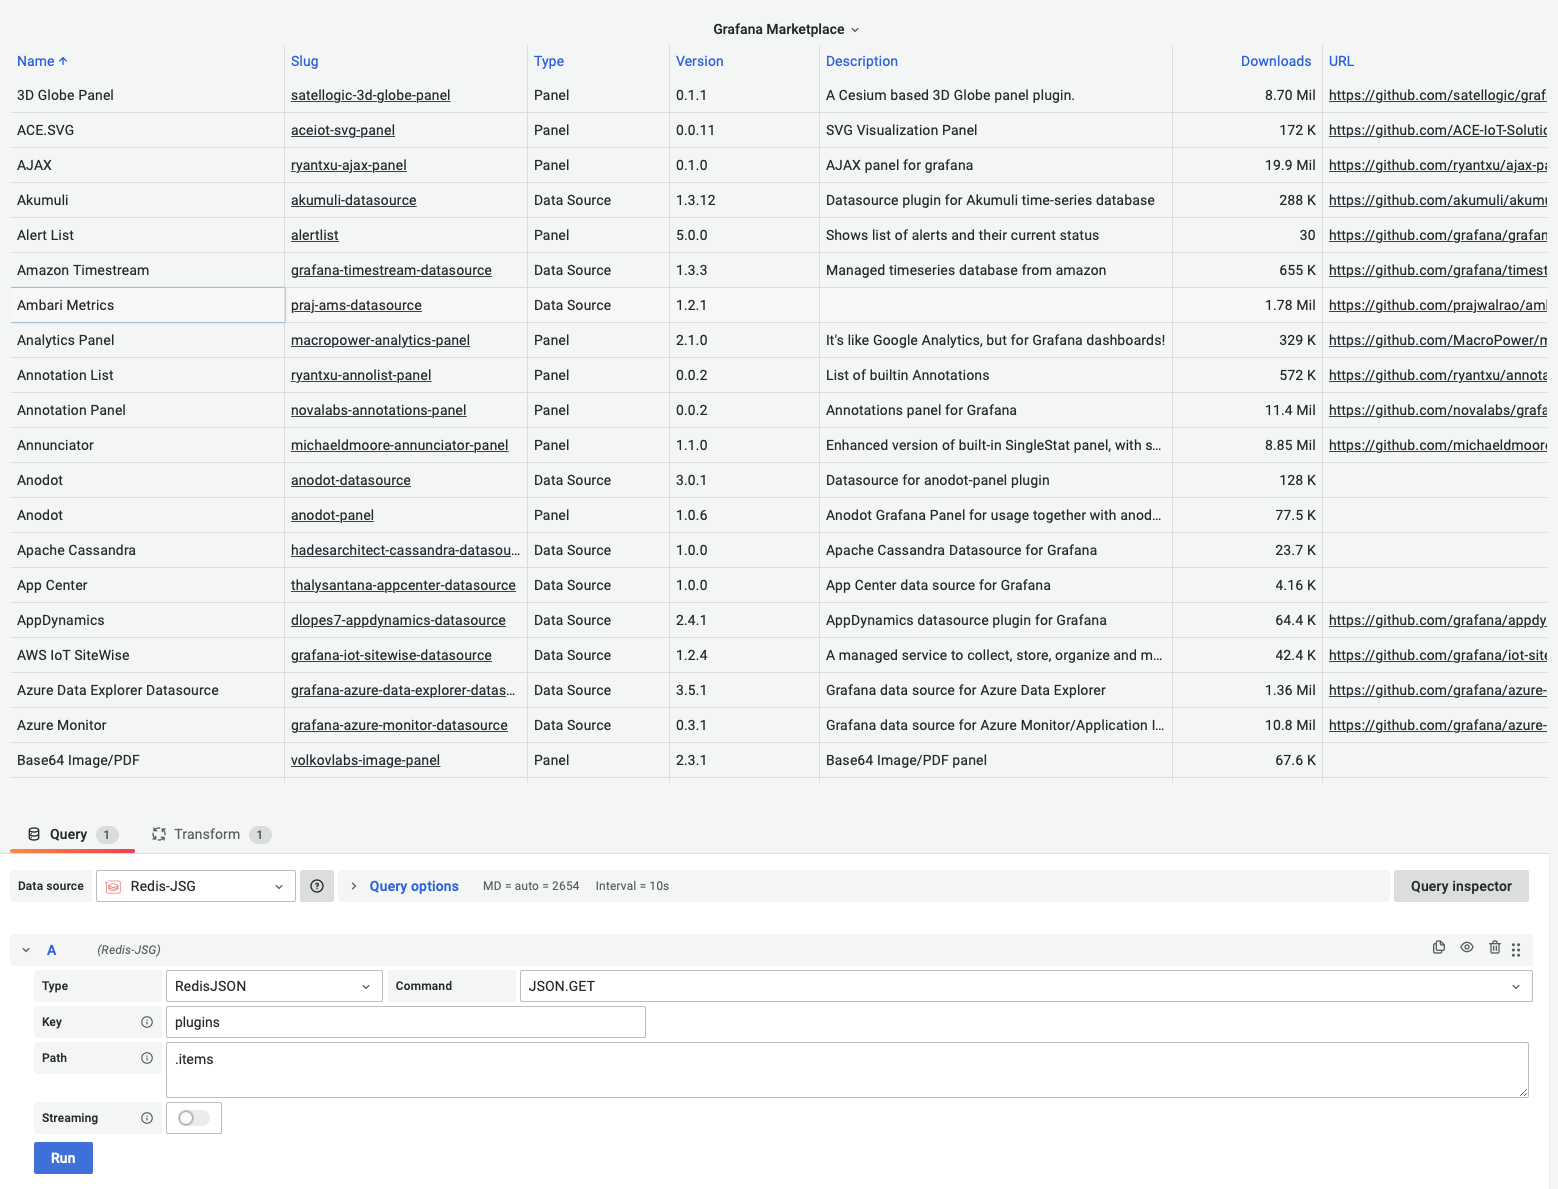Hide query A with the eye icon

(1467, 948)
